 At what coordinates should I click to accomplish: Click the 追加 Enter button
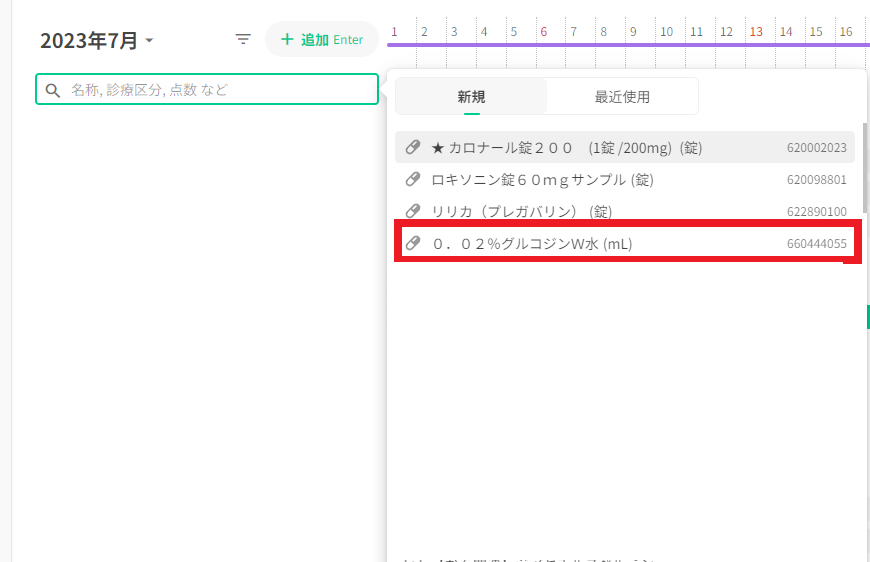pos(322,39)
